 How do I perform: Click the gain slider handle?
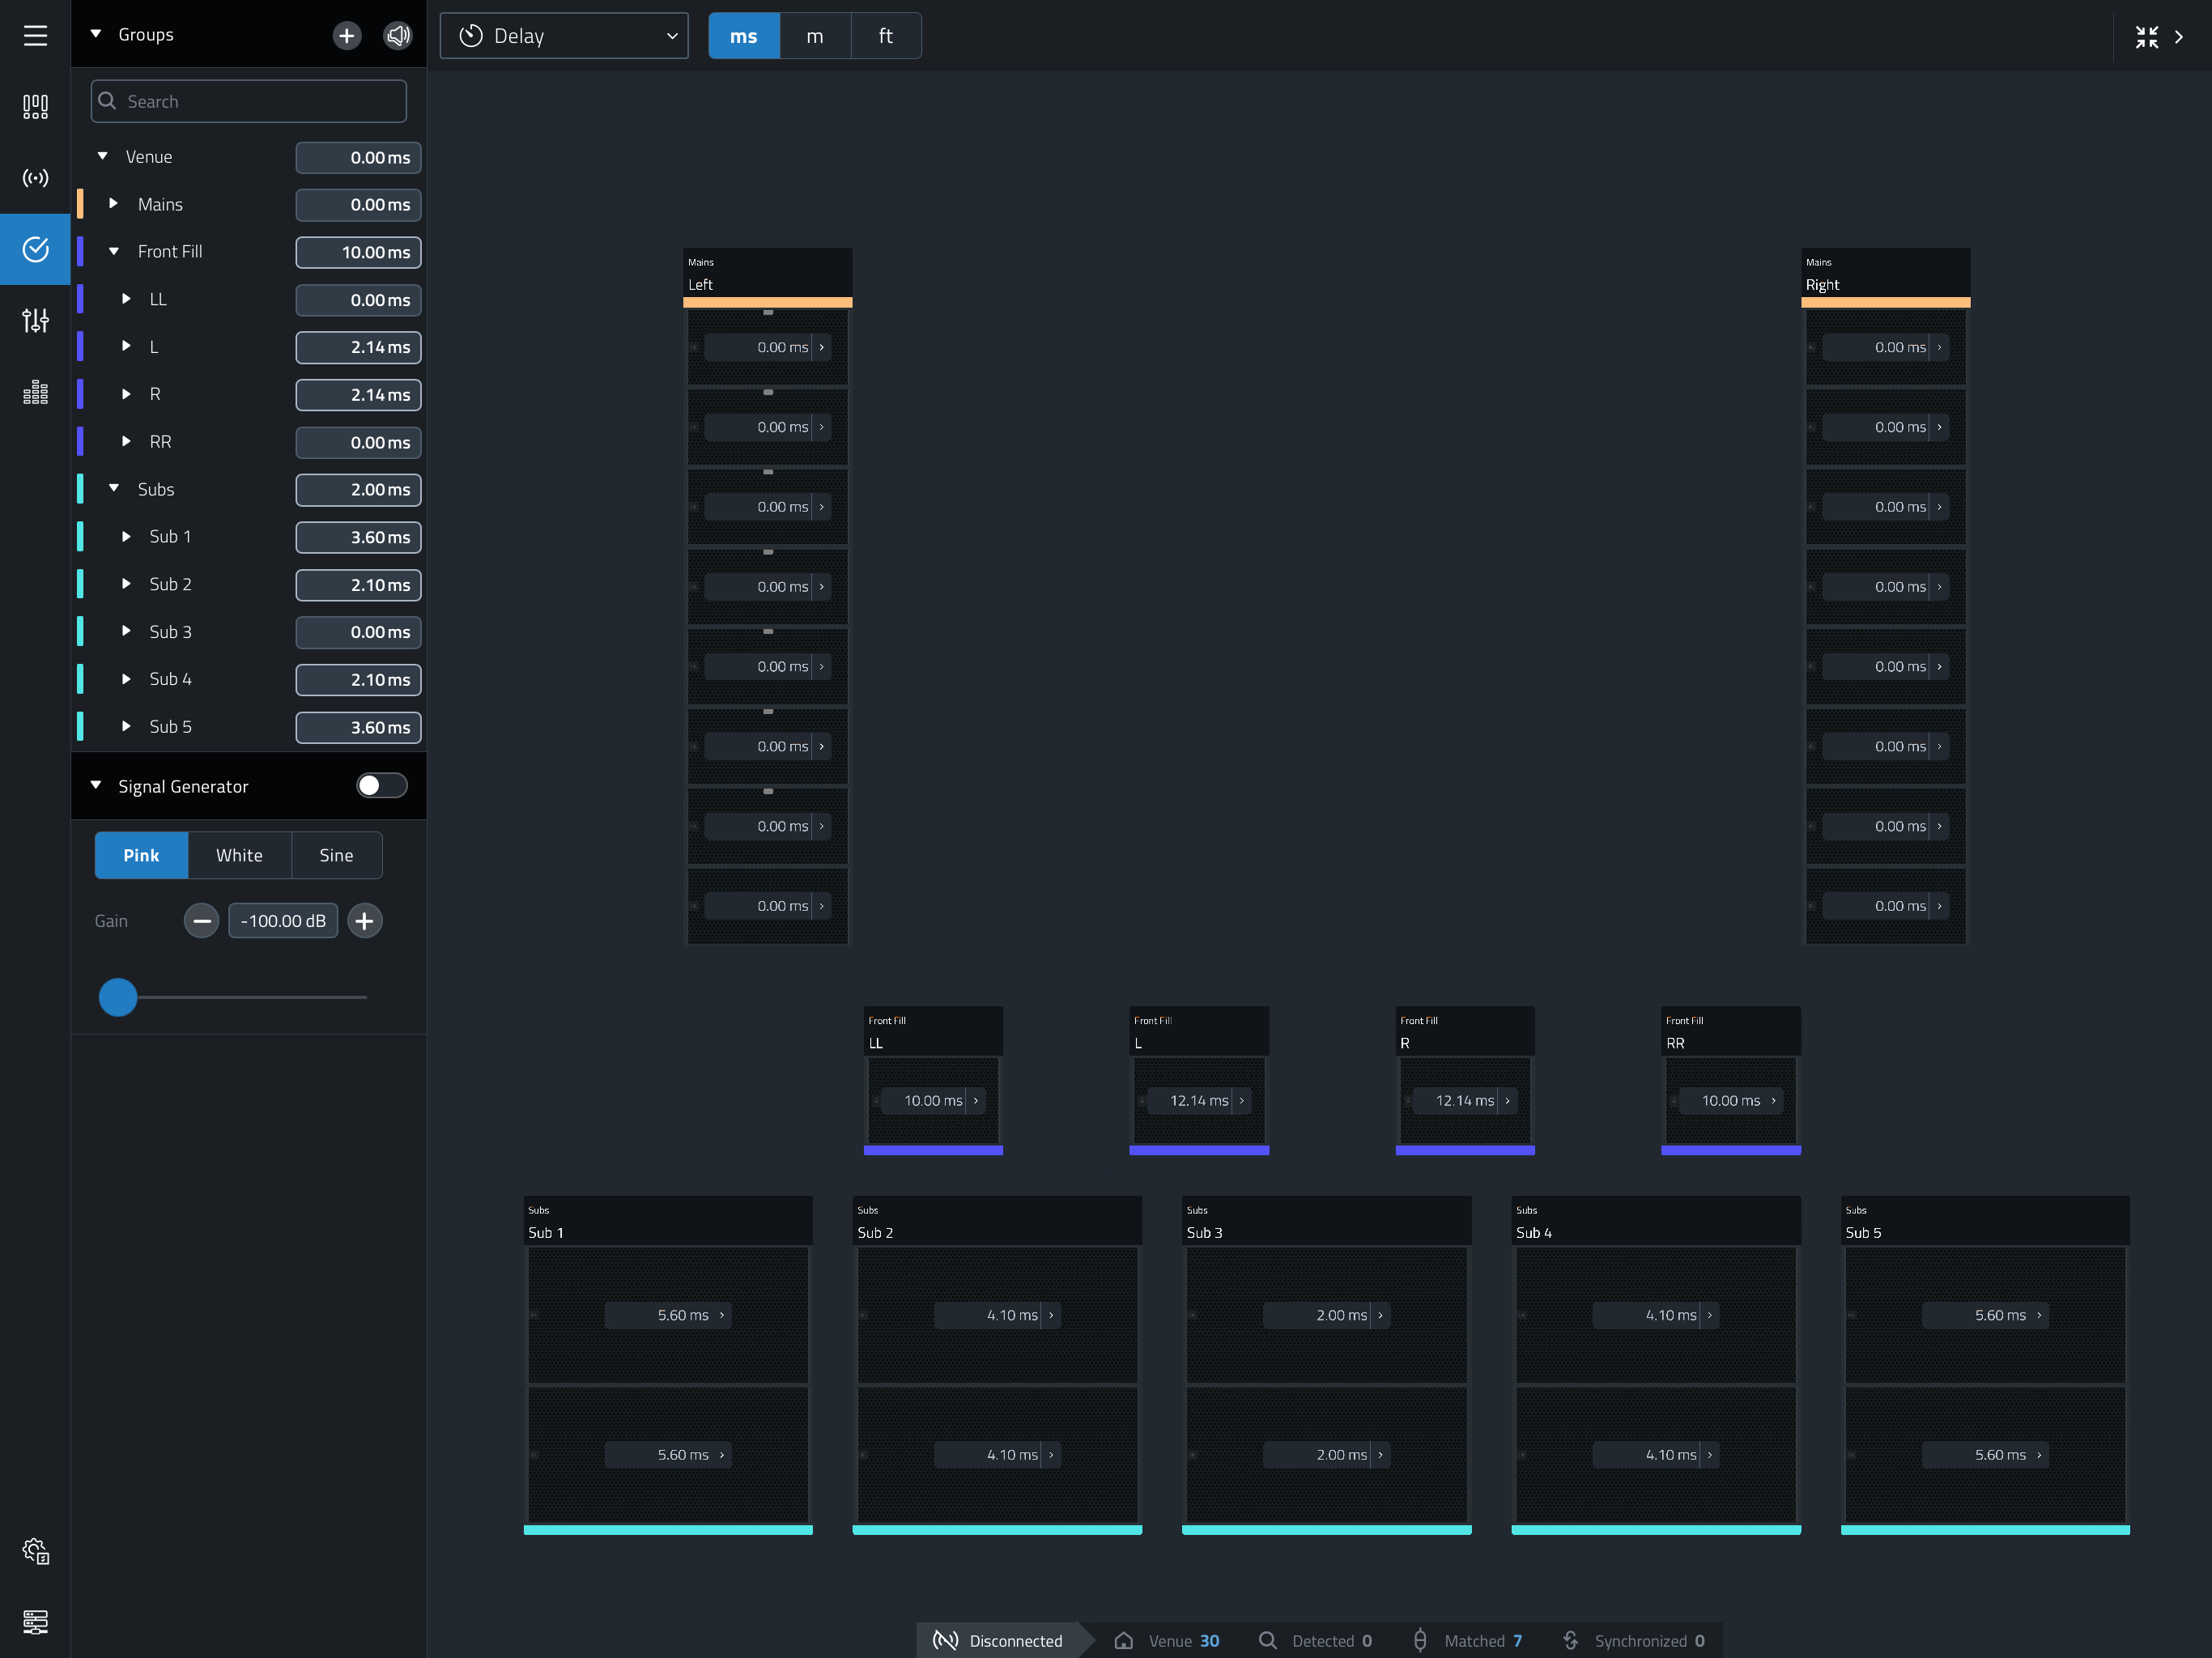point(118,997)
